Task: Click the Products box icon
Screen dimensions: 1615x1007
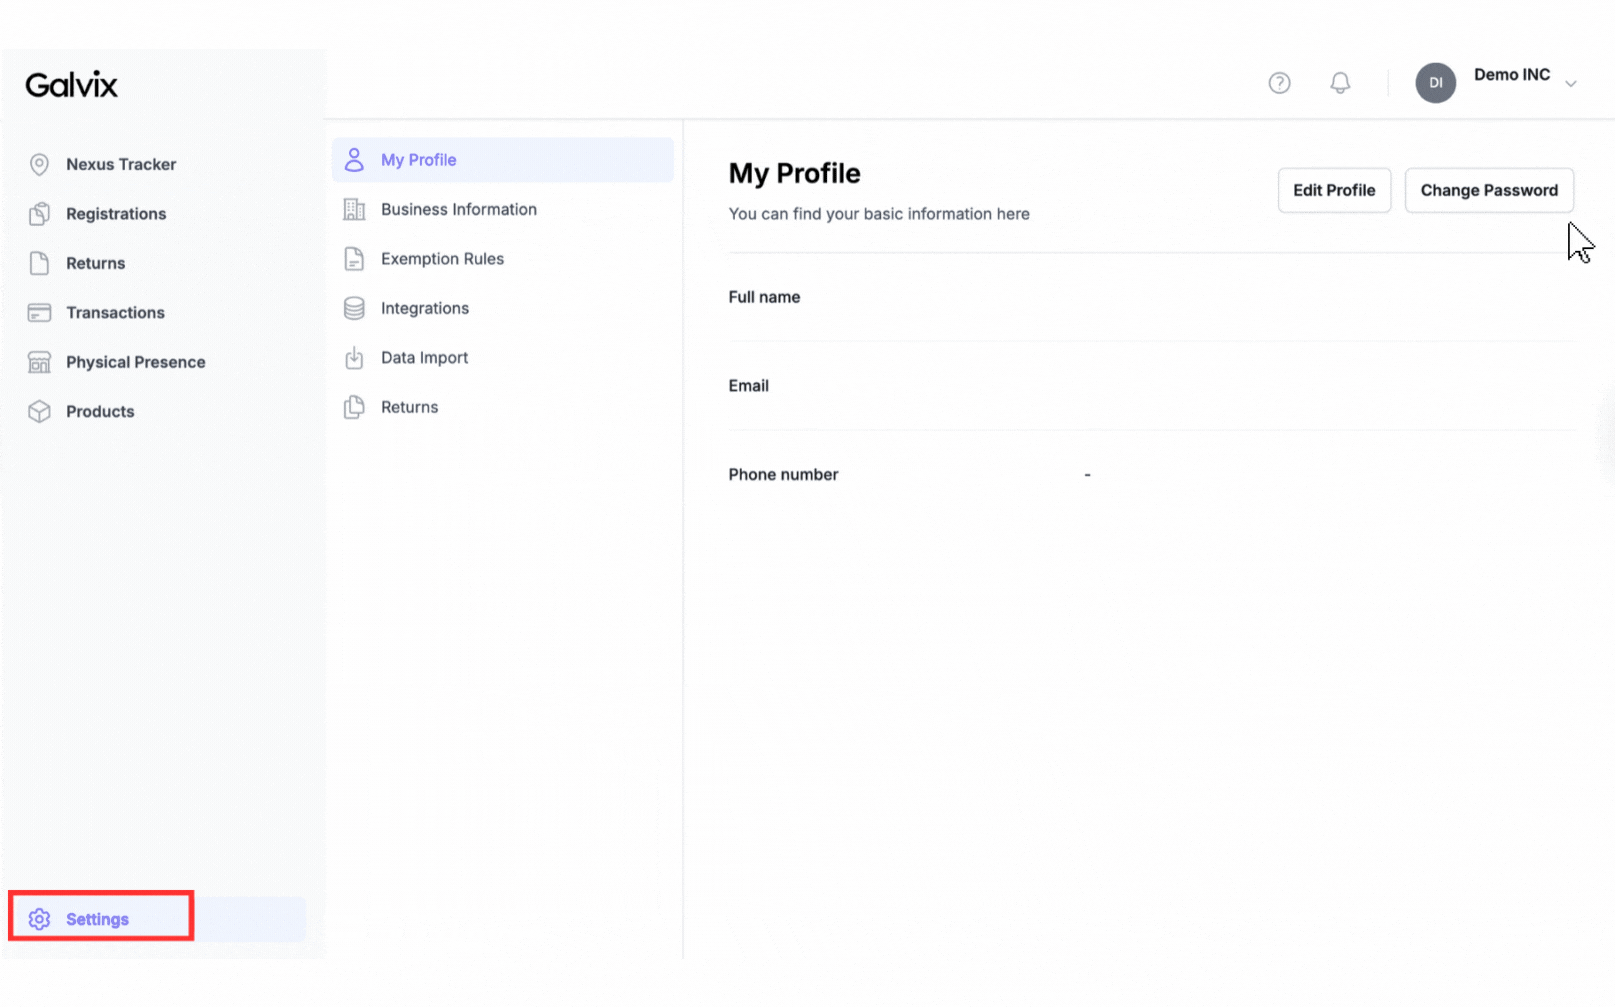Action: pos(39,411)
